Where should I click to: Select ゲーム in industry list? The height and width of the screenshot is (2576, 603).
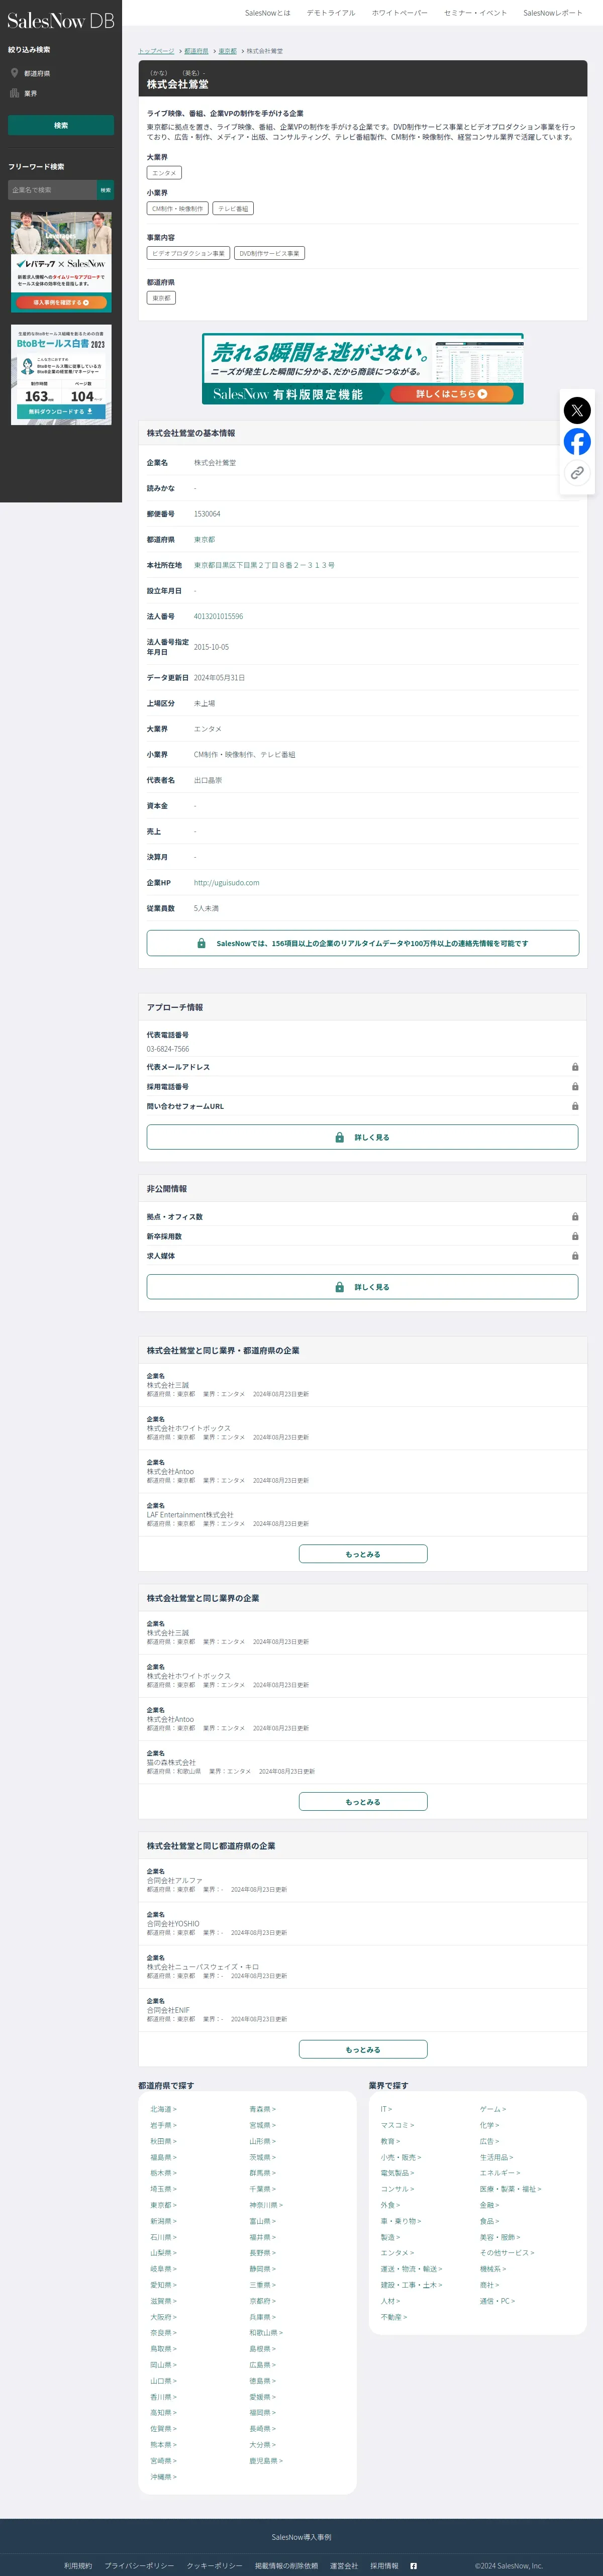click(x=493, y=2110)
